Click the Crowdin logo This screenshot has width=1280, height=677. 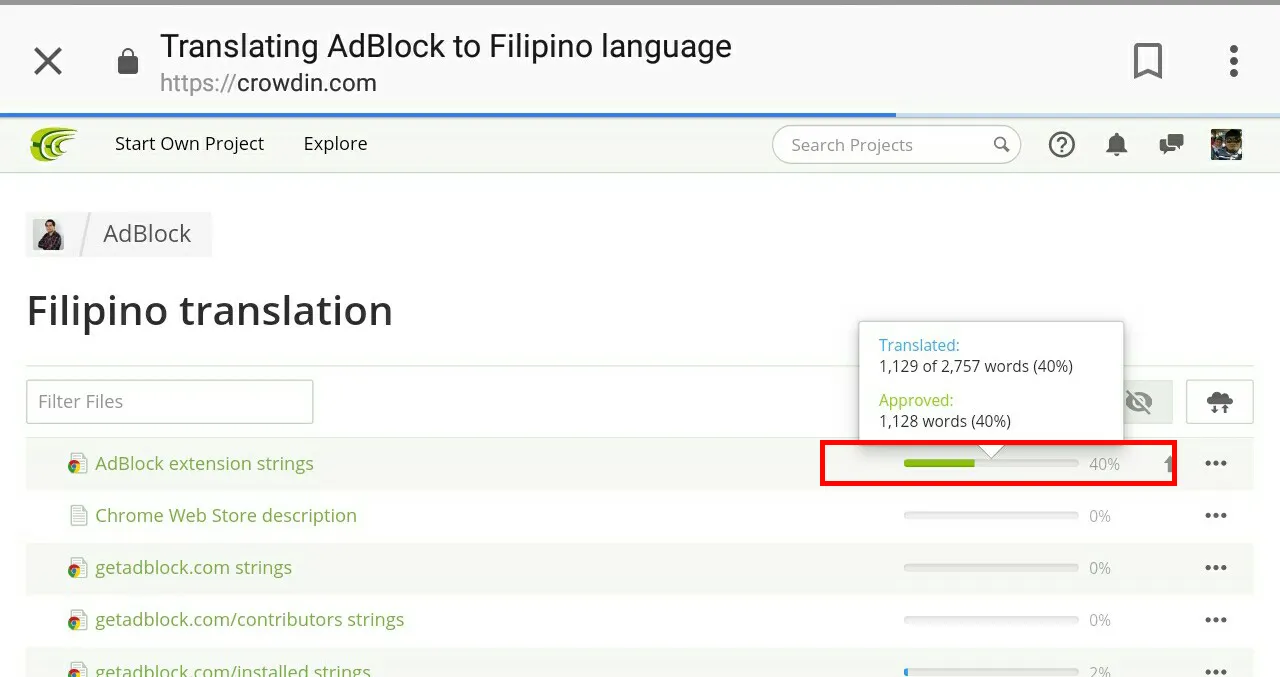53,144
